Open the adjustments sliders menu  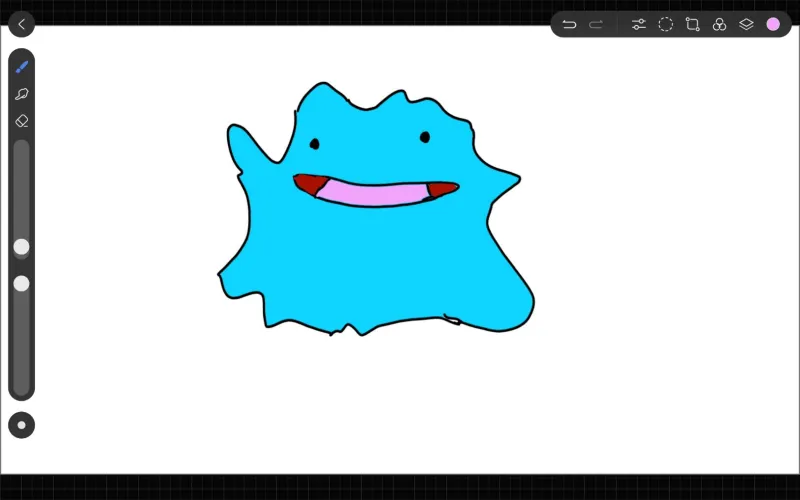(638, 24)
